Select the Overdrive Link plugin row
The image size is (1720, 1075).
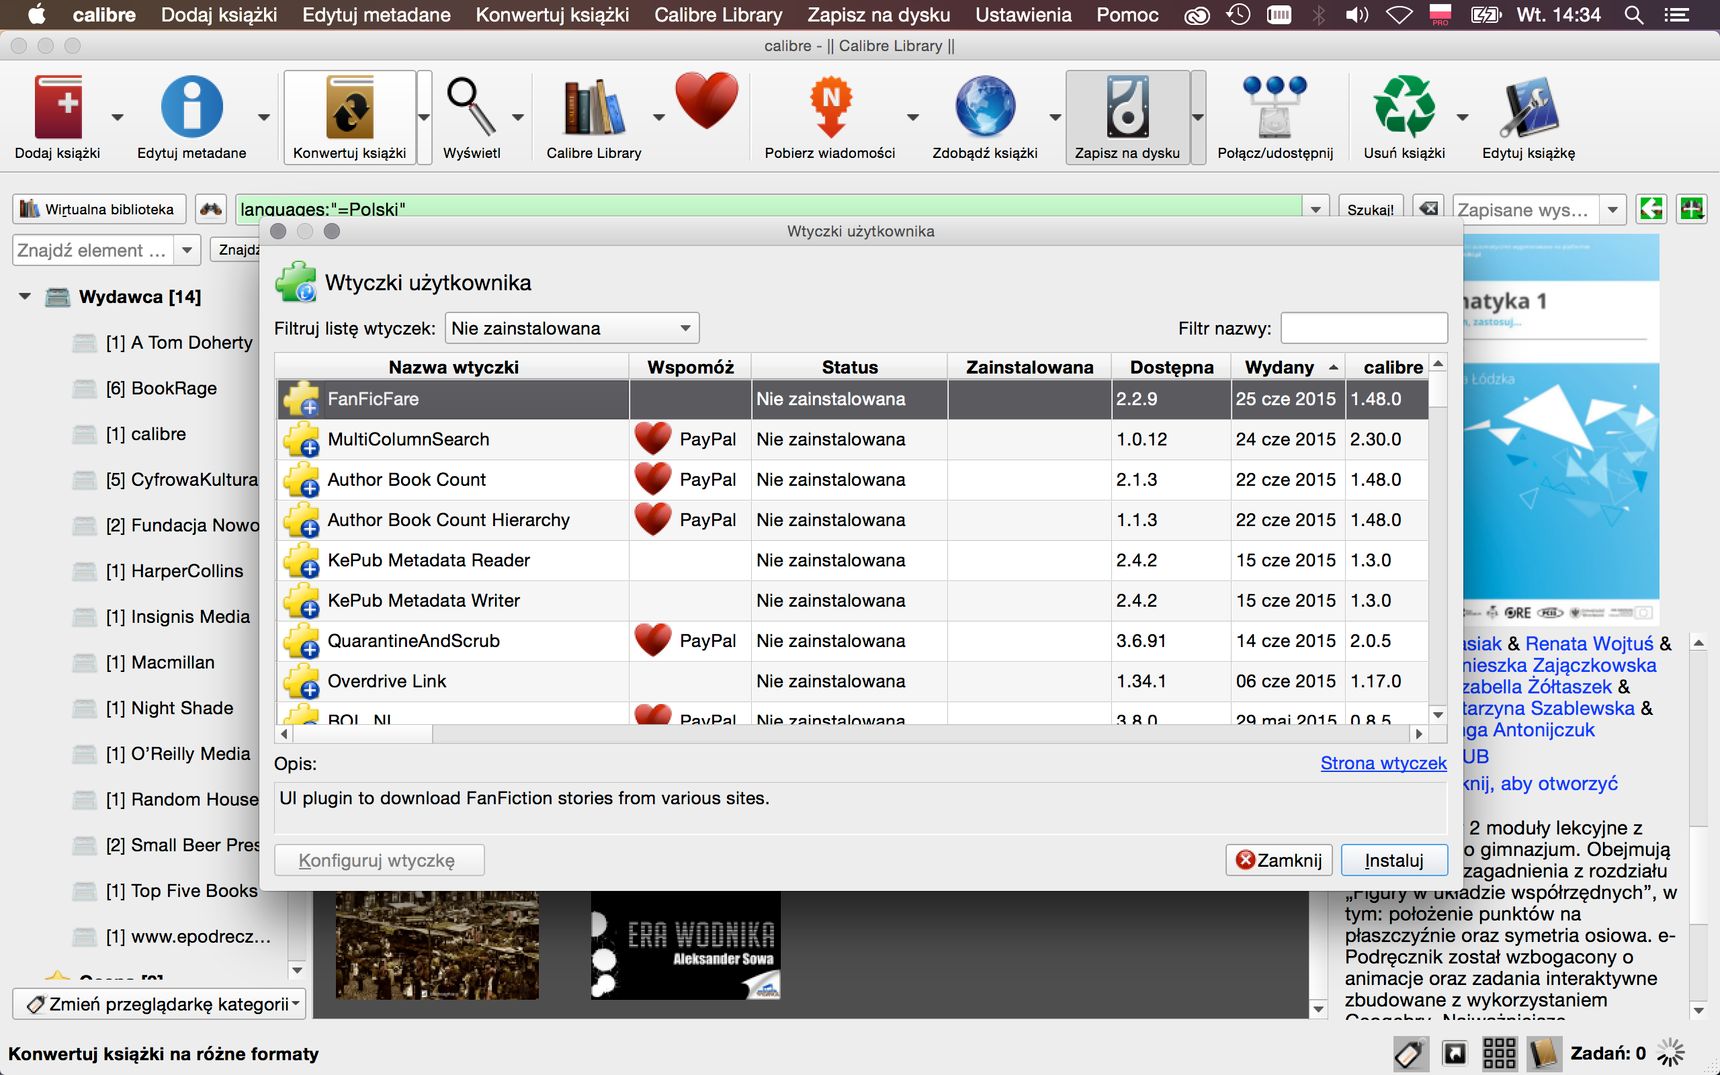click(x=852, y=681)
